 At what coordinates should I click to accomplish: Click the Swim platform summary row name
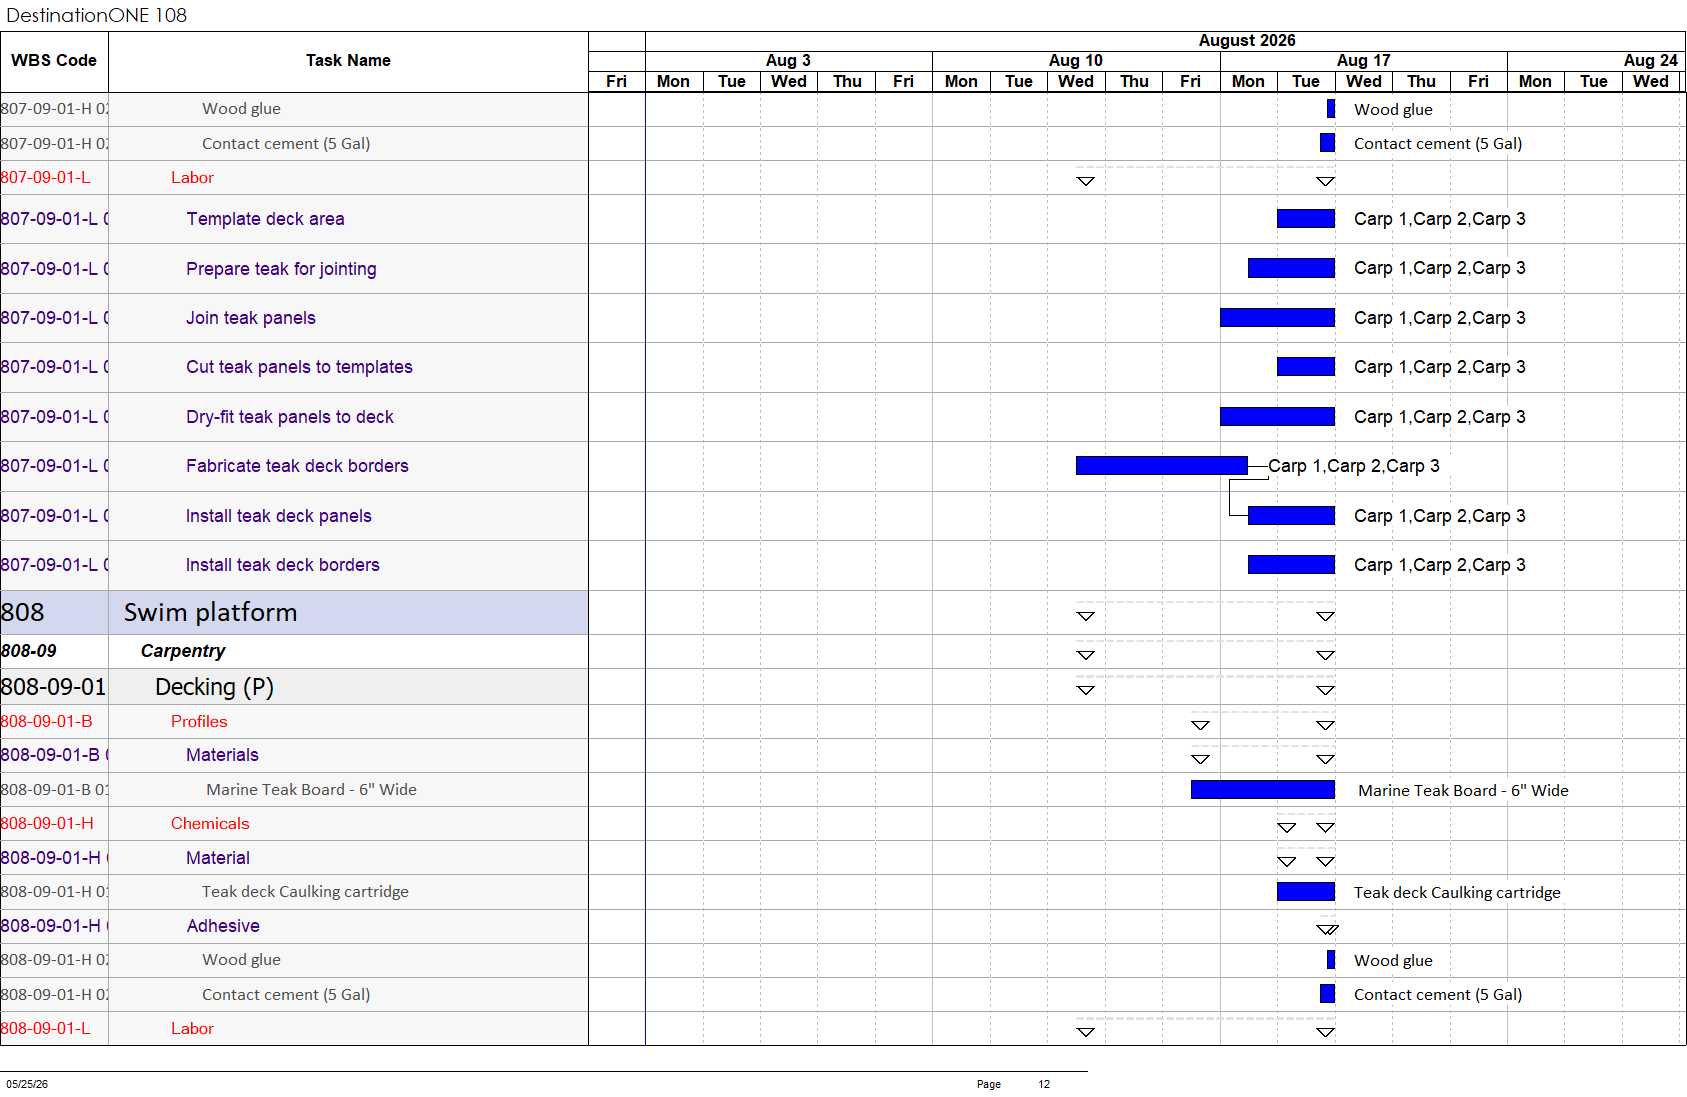point(211,613)
